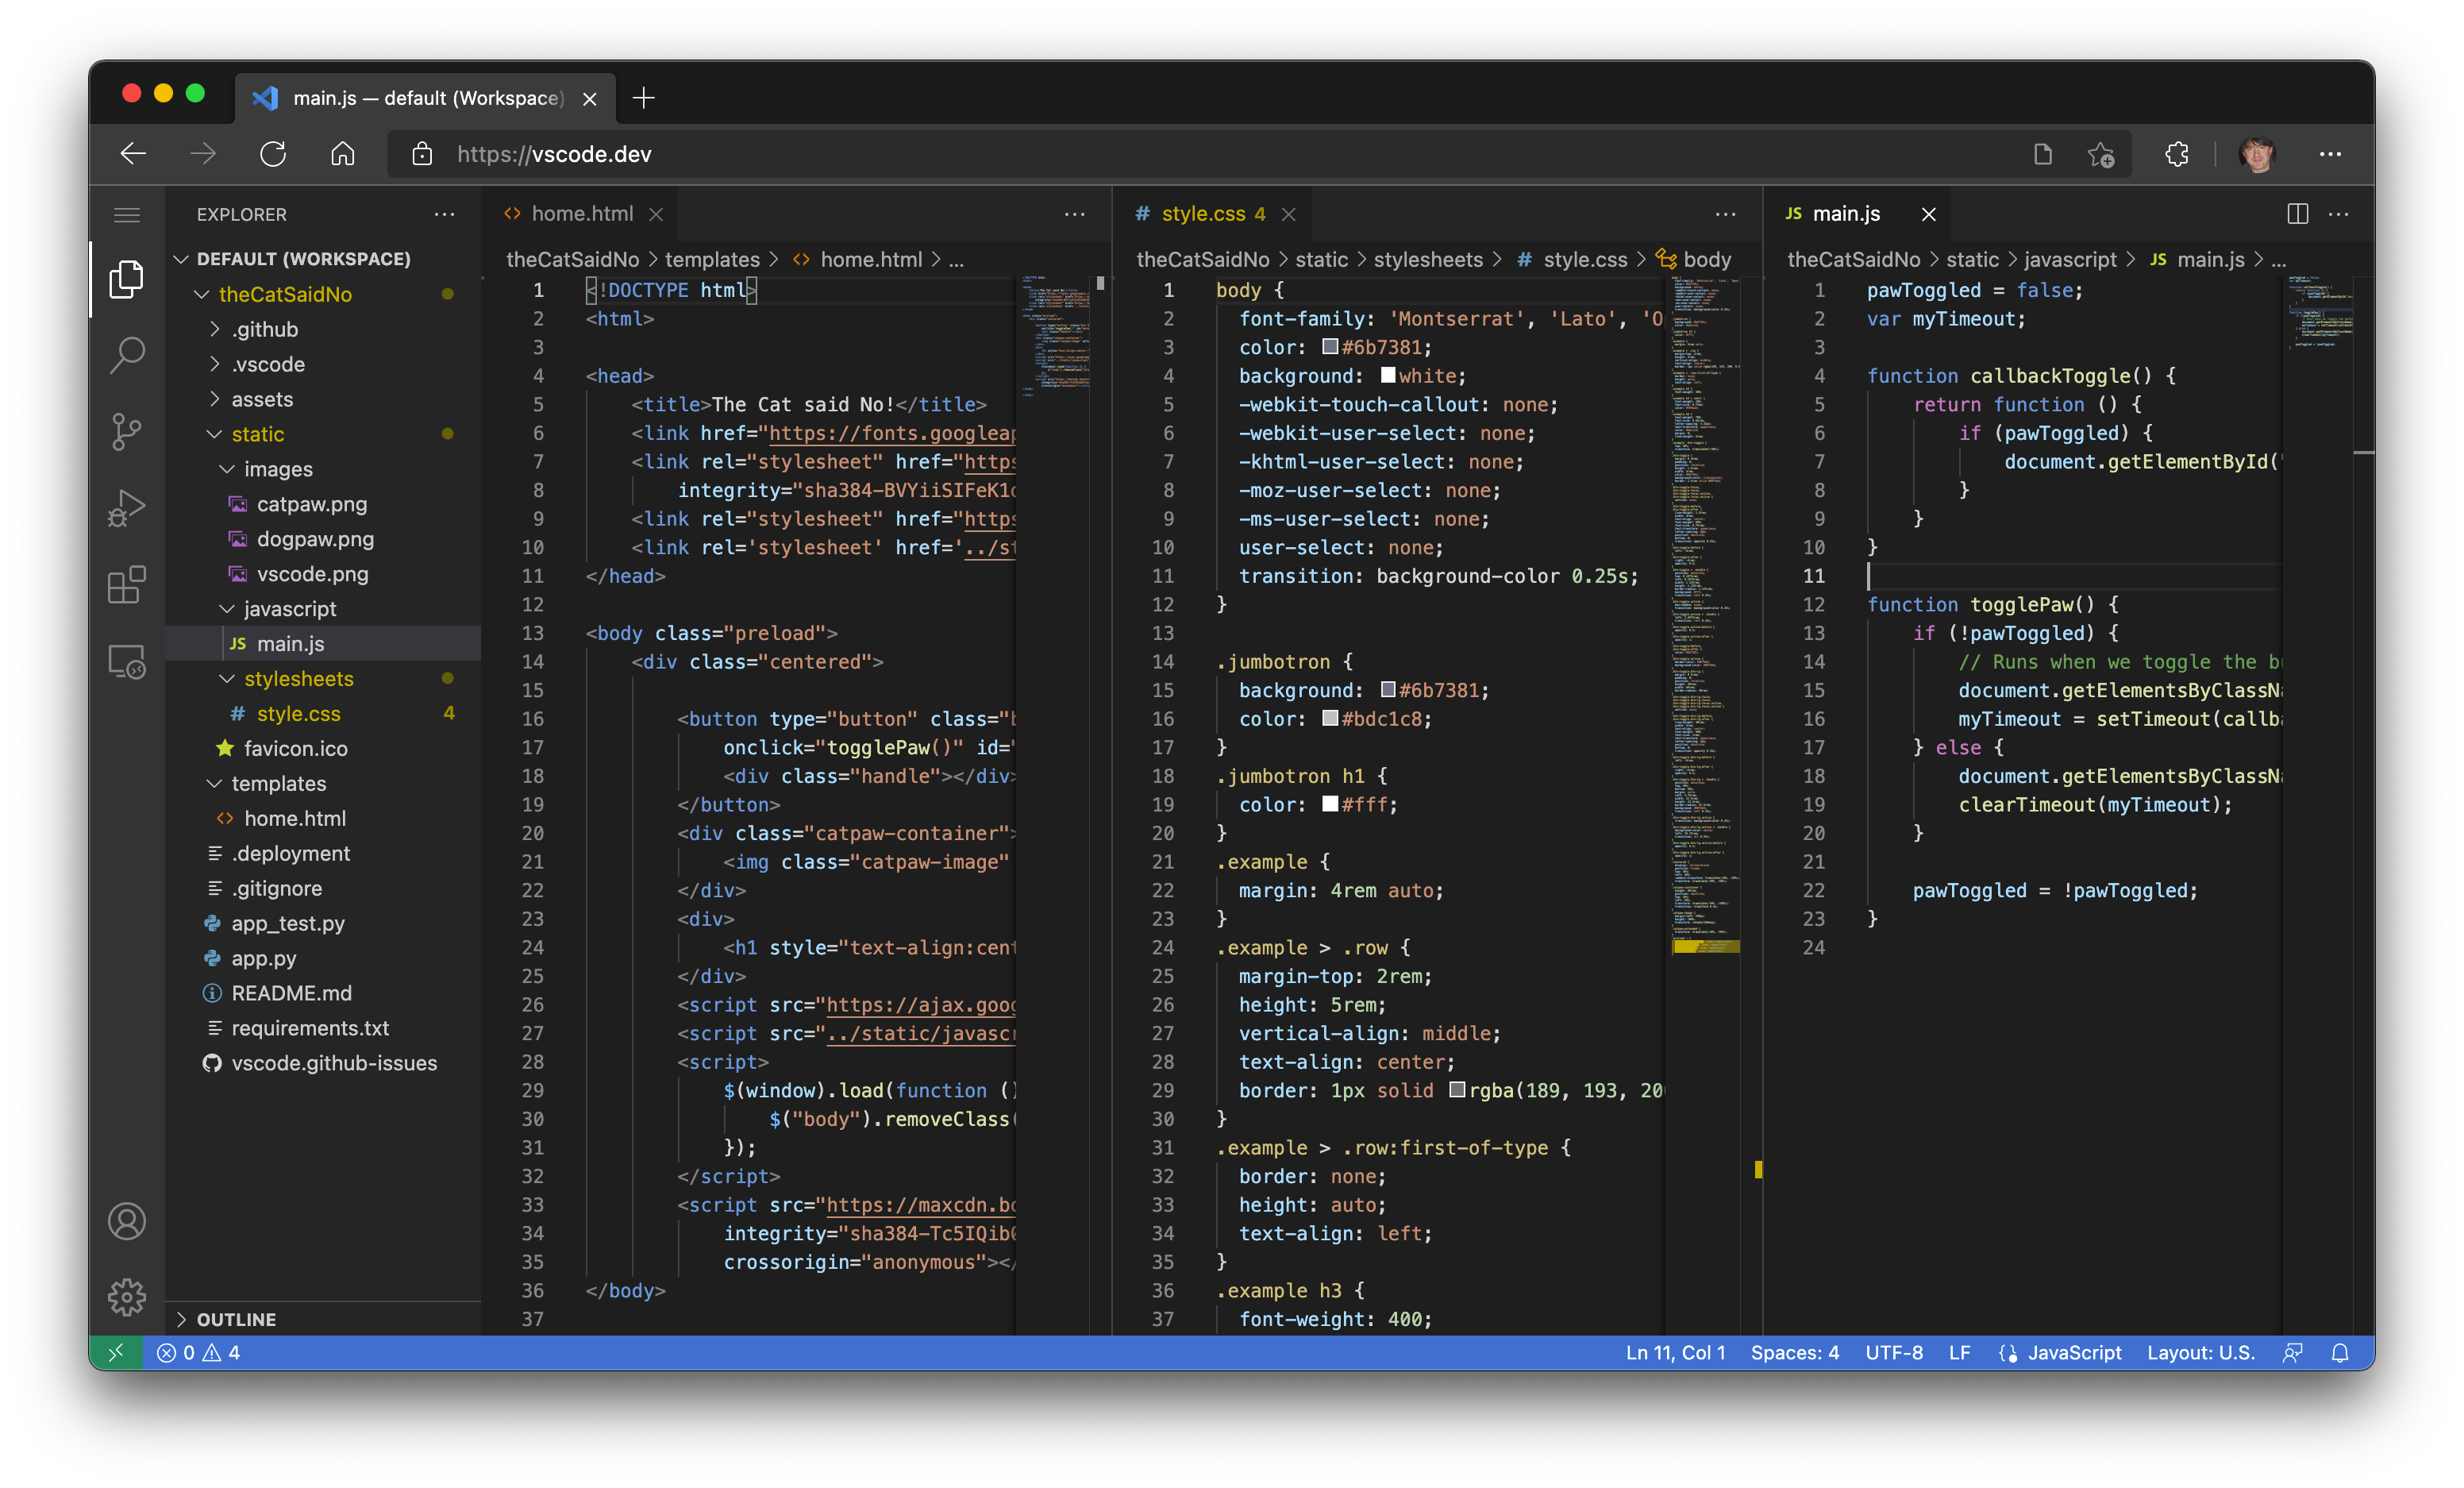The width and height of the screenshot is (2464, 1488).
Task: Click the Split Editor layout icon in main.js tab
Action: click(x=2299, y=211)
